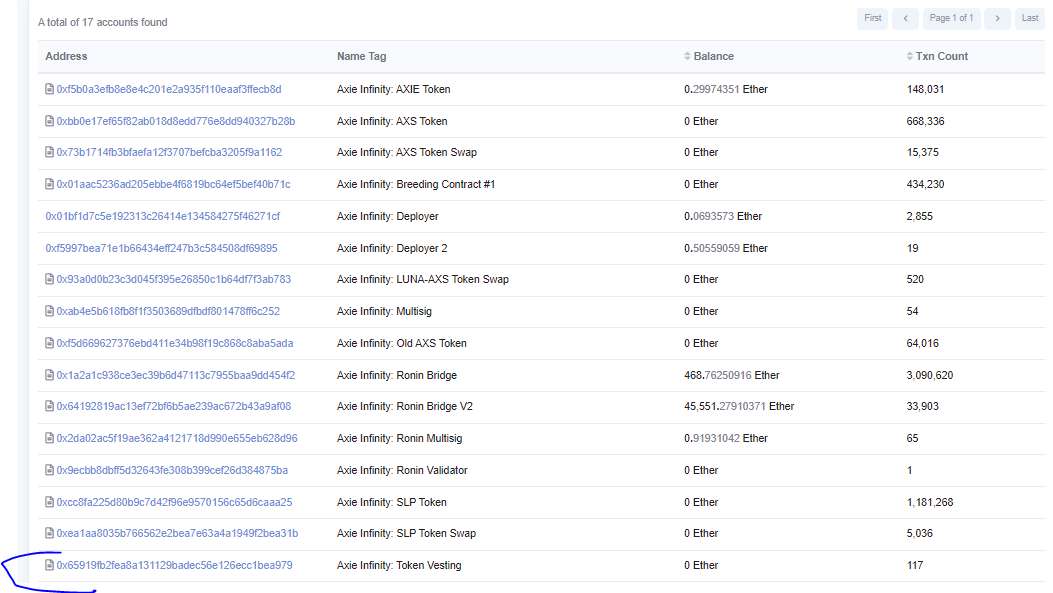Sort table by Txn Count arrows
This screenshot has width=1053, height=593.
[x=909, y=56]
